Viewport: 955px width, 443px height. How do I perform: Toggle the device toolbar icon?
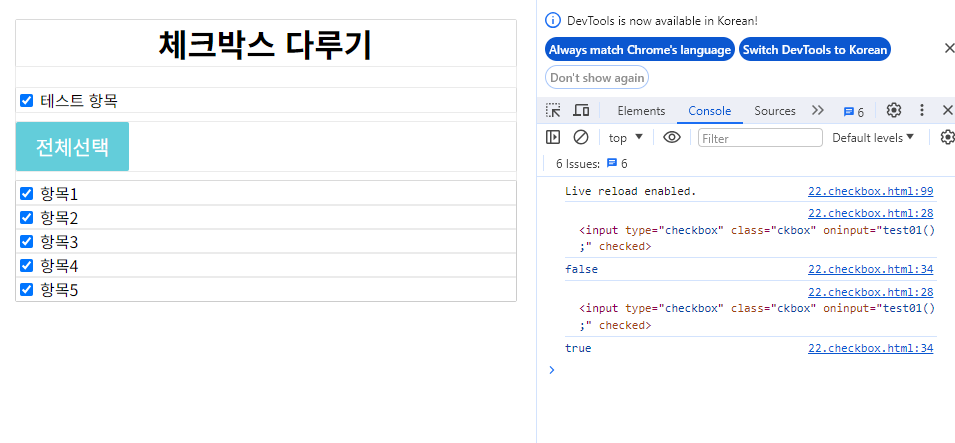click(582, 110)
